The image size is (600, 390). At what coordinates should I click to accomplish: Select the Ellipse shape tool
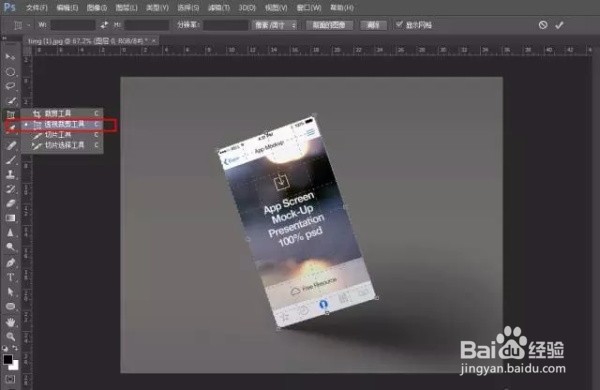point(10,307)
